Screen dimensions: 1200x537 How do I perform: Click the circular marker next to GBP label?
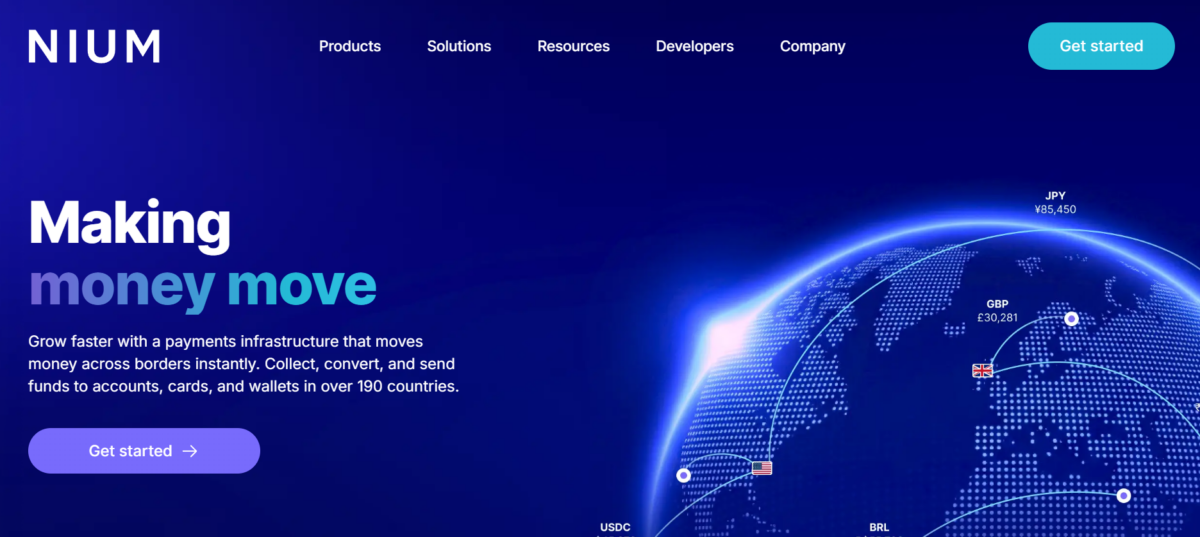[1071, 319]
